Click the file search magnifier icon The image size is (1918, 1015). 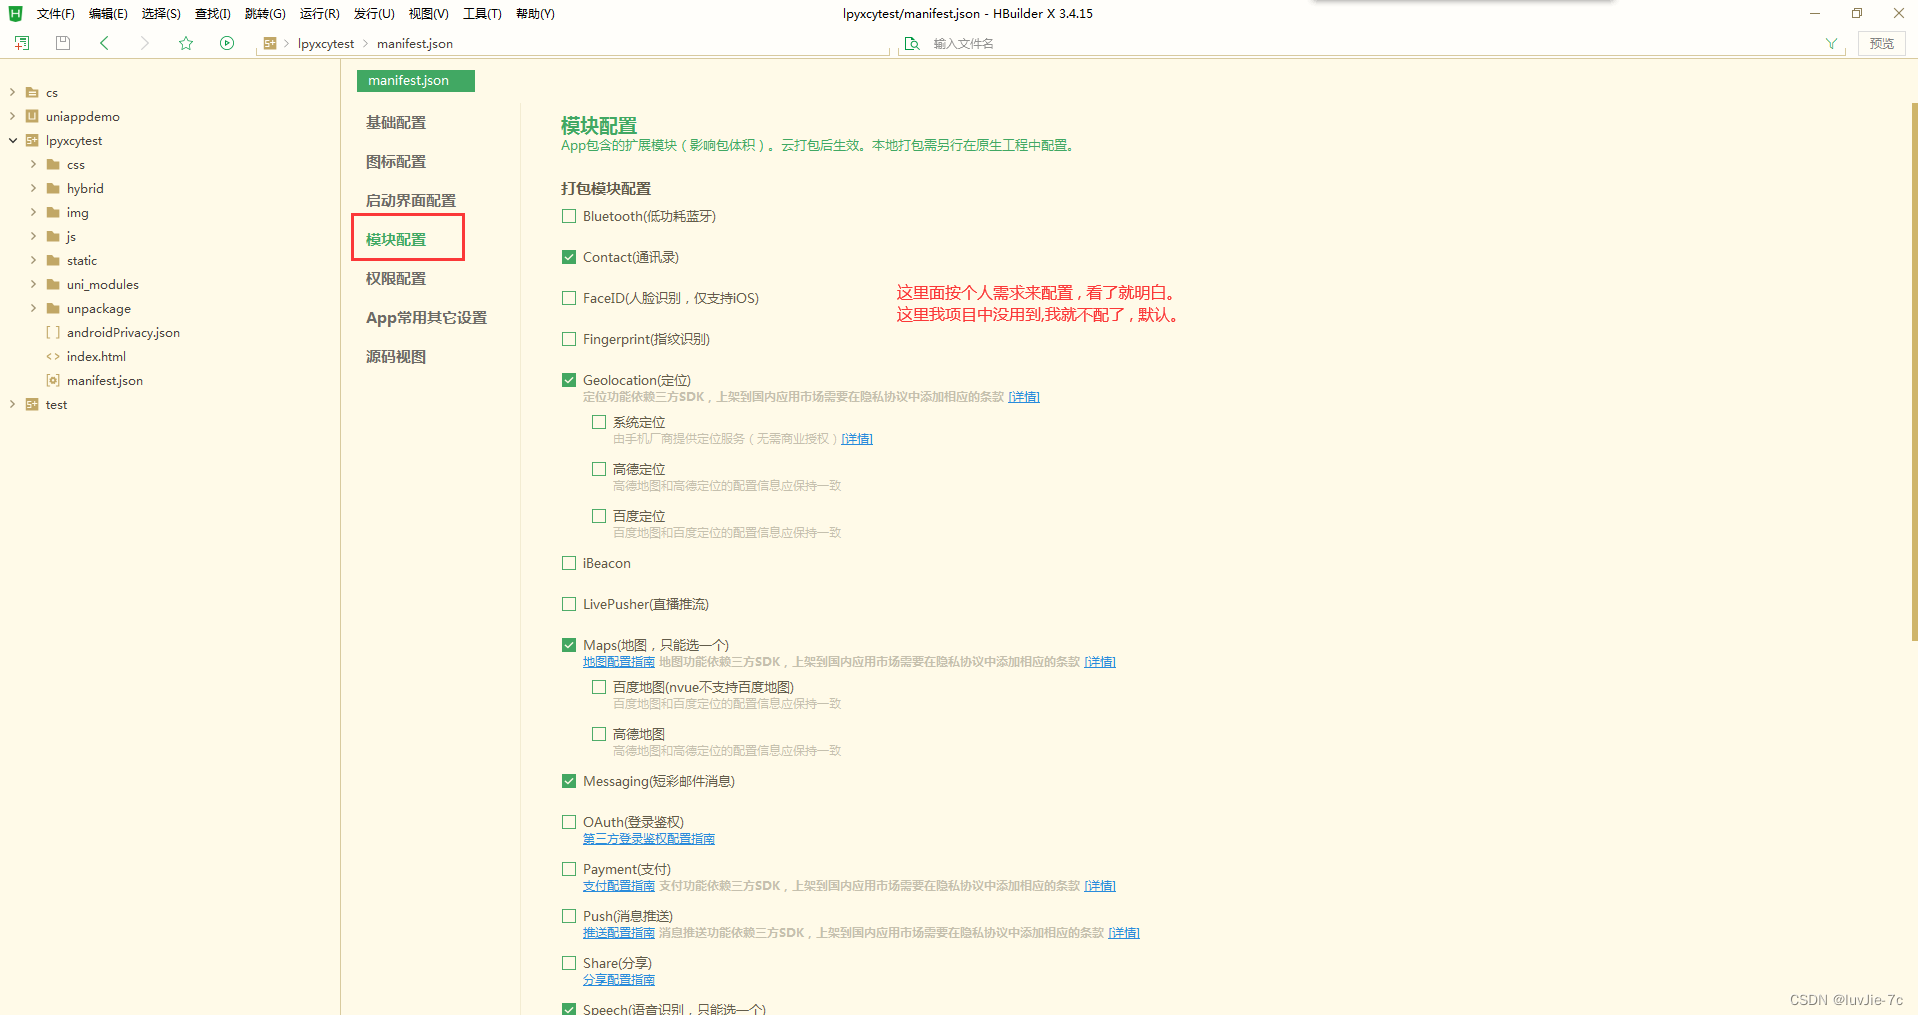[x=911, y=43]
